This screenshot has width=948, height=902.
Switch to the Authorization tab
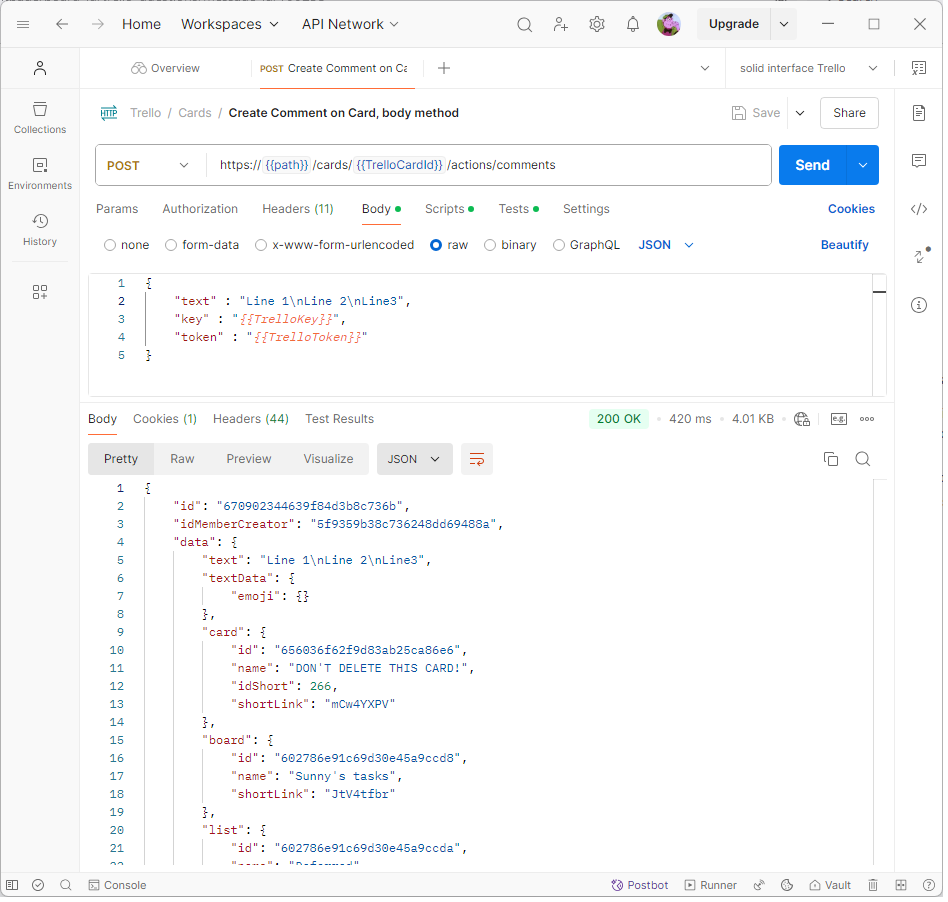(x=200, y=209)
